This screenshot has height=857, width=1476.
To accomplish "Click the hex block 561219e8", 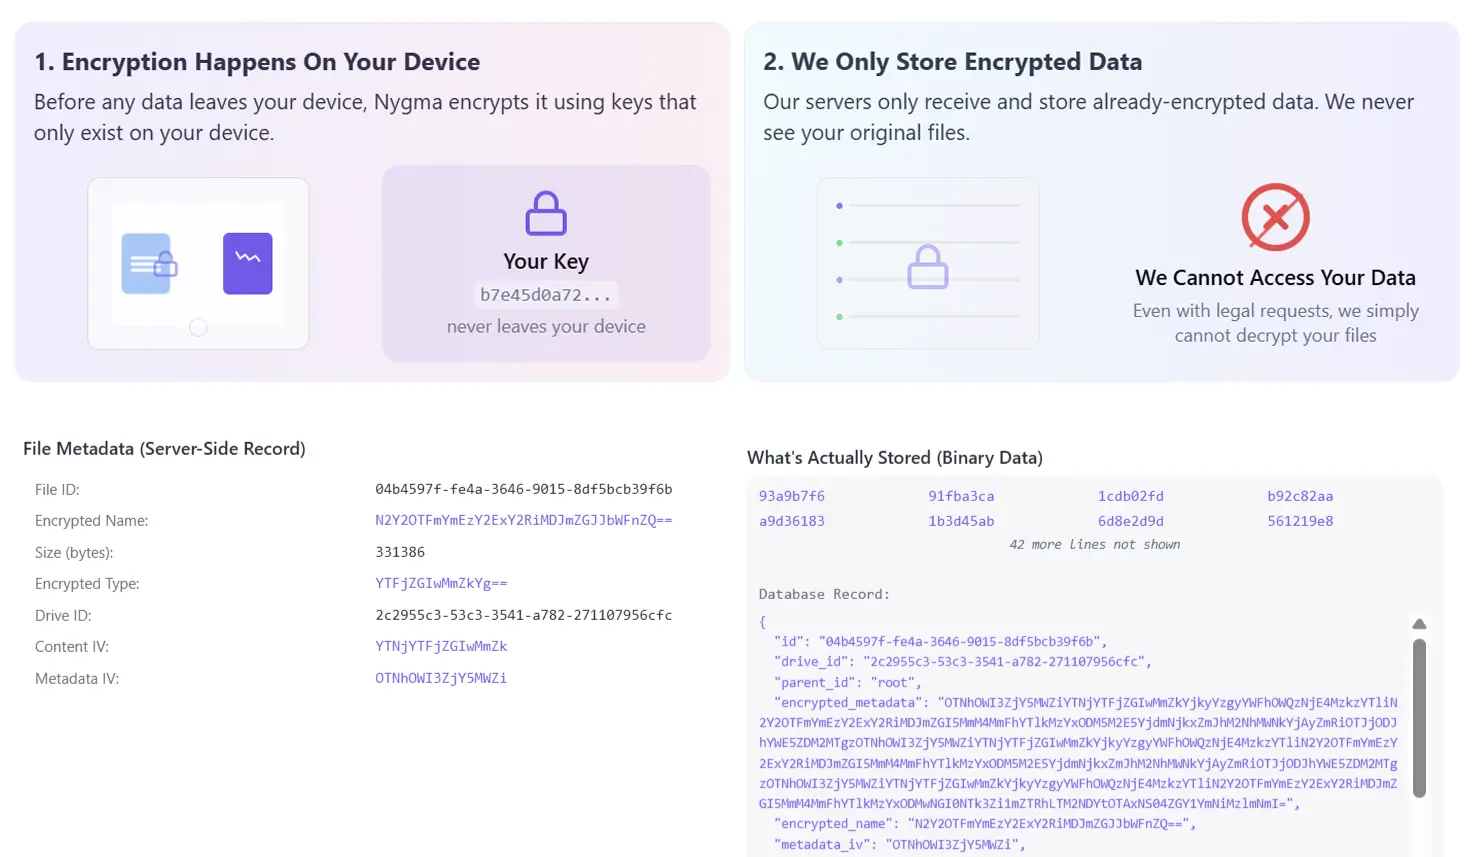I will pos(1300,521).
